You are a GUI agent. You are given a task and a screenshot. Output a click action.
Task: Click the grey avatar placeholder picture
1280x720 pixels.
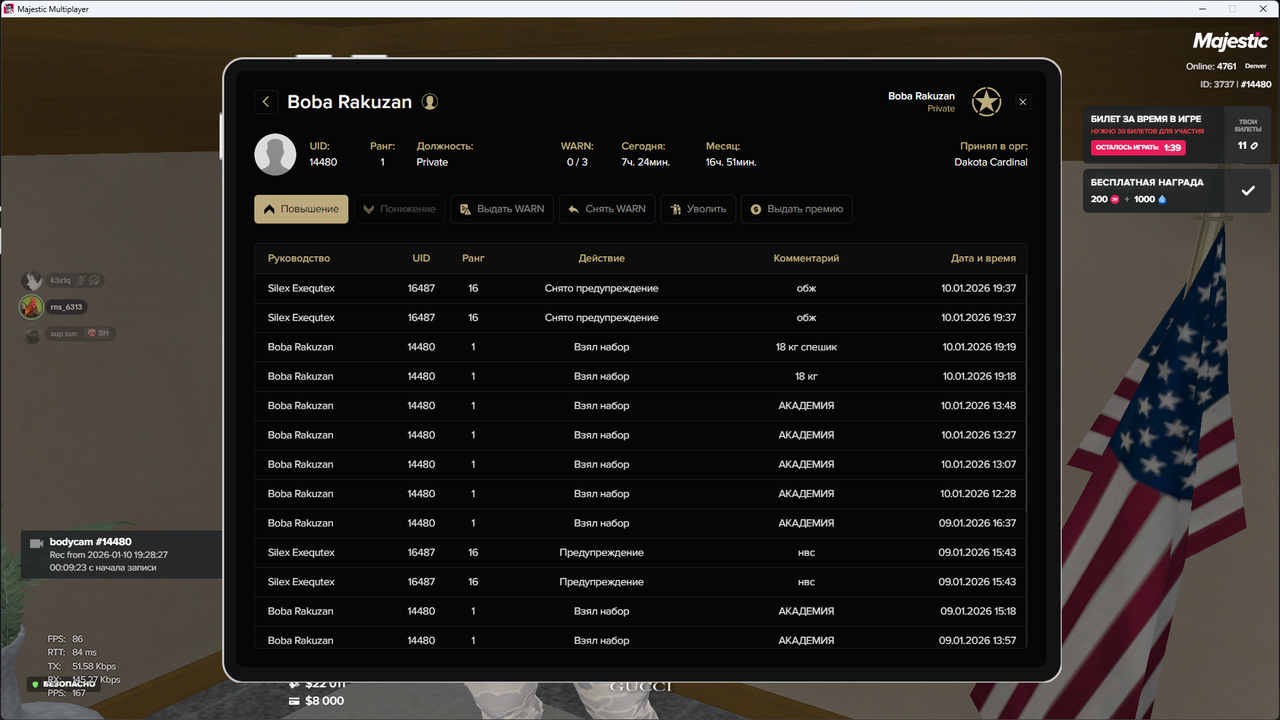[x=275, y=155]
